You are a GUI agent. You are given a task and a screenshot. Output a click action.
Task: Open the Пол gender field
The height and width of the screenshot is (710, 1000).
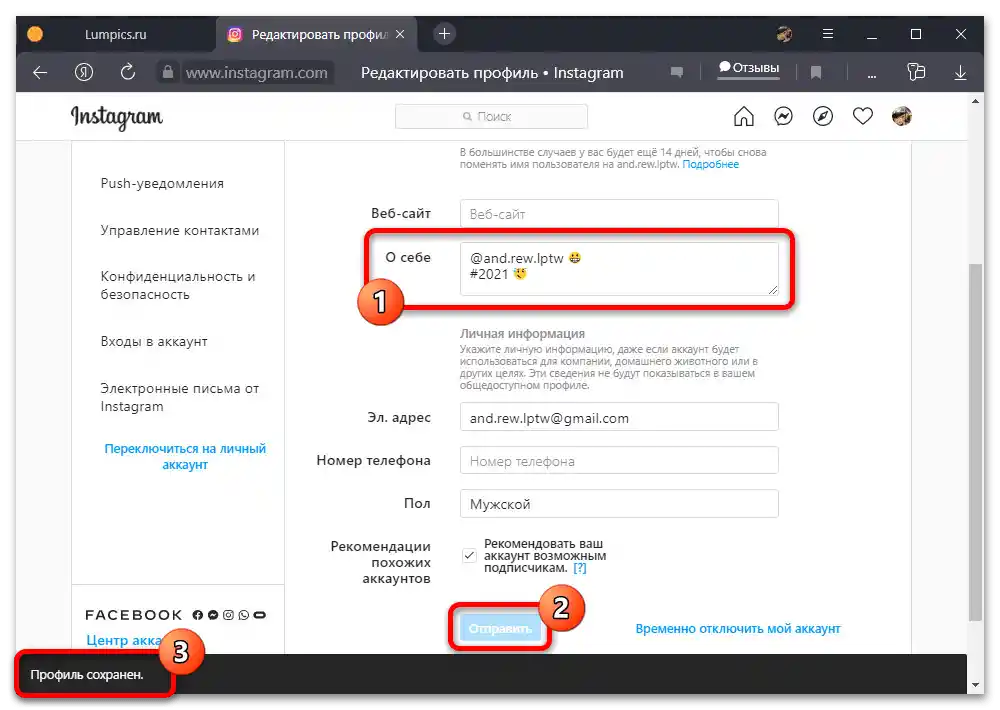[x=619, y=503]
